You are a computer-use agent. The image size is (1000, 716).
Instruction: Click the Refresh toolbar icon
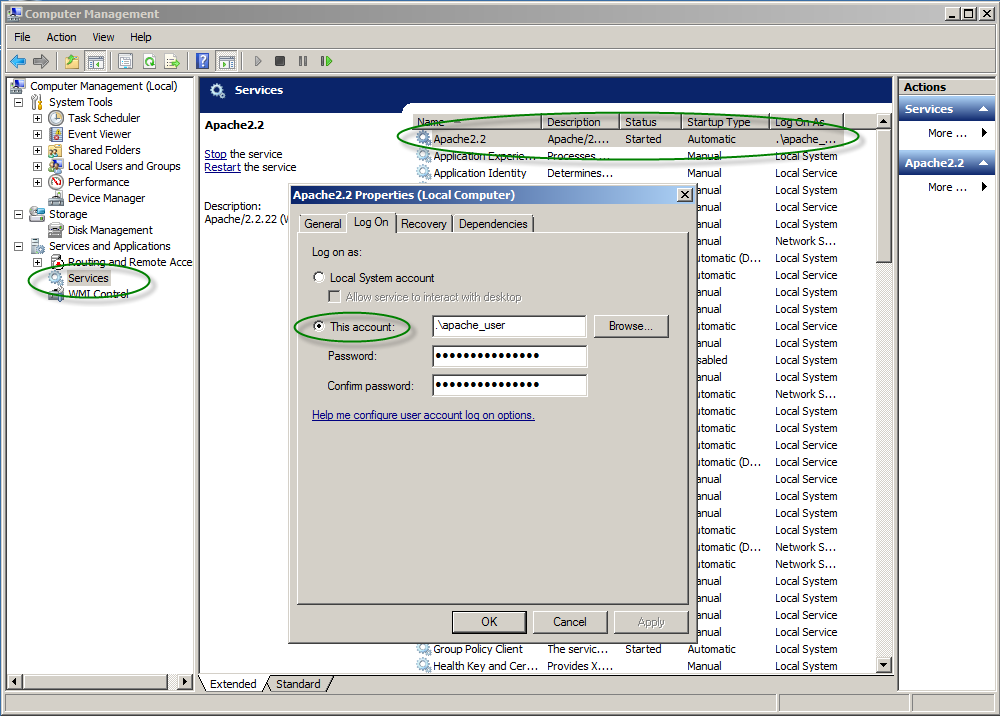(149, 61)
